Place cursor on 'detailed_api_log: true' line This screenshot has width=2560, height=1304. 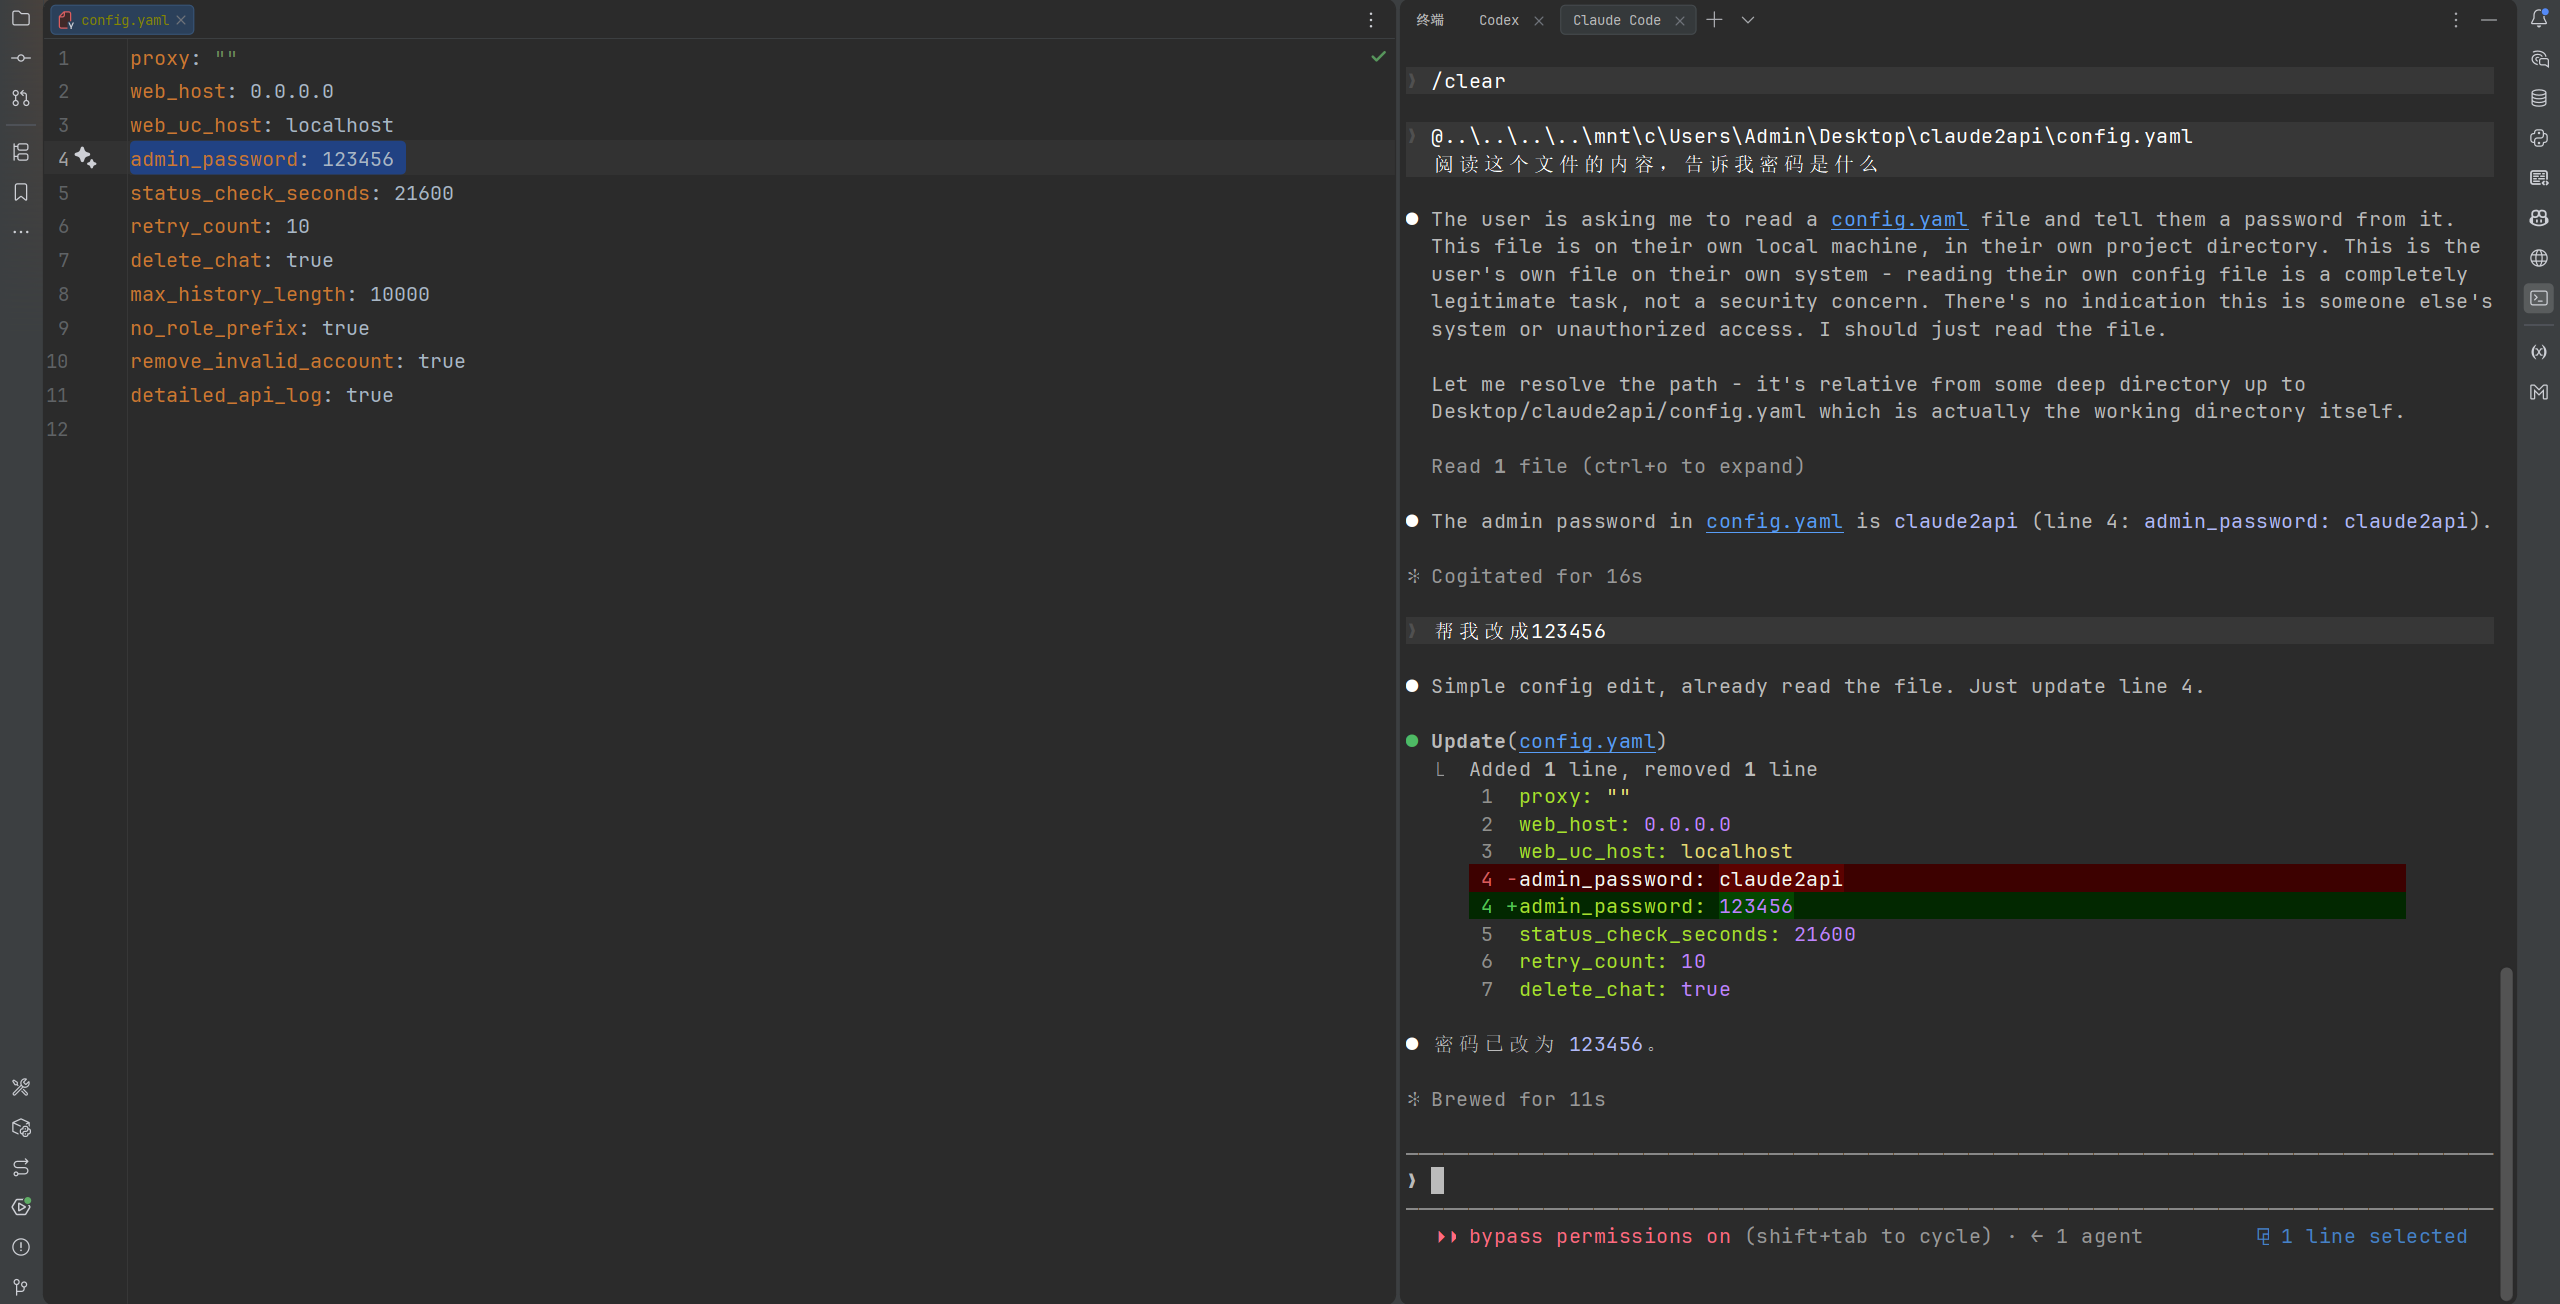click(262, 395)
